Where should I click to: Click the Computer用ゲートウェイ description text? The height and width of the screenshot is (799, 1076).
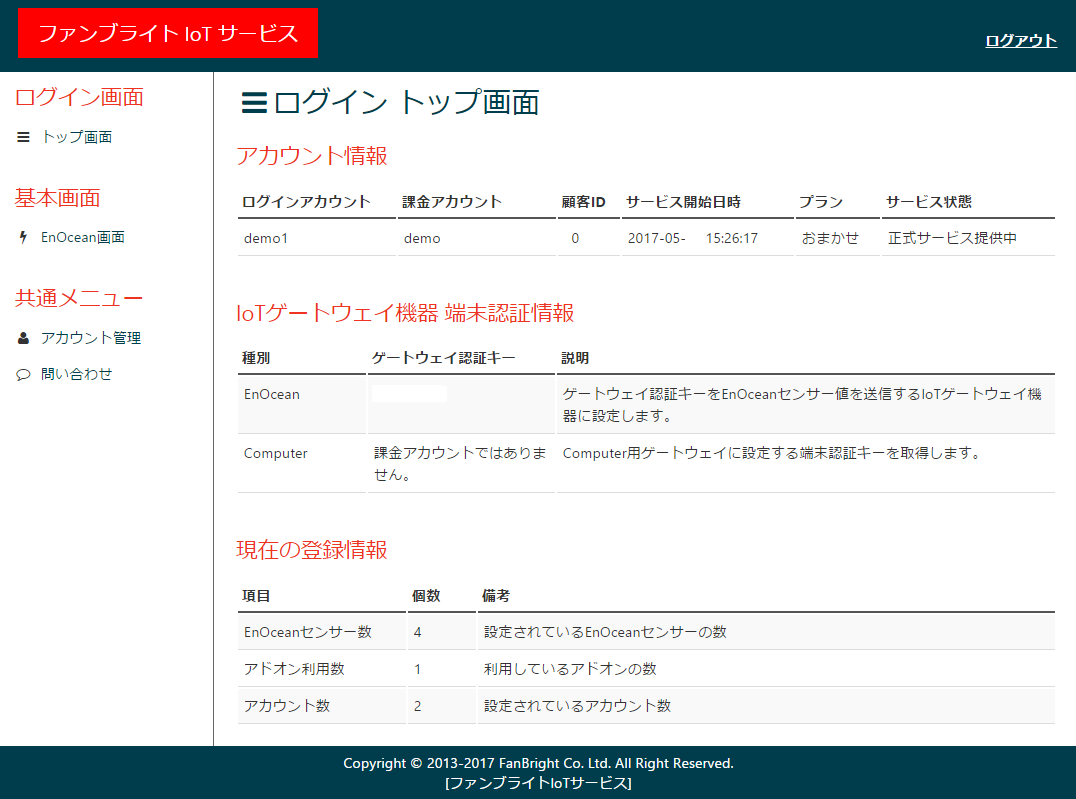773,453
